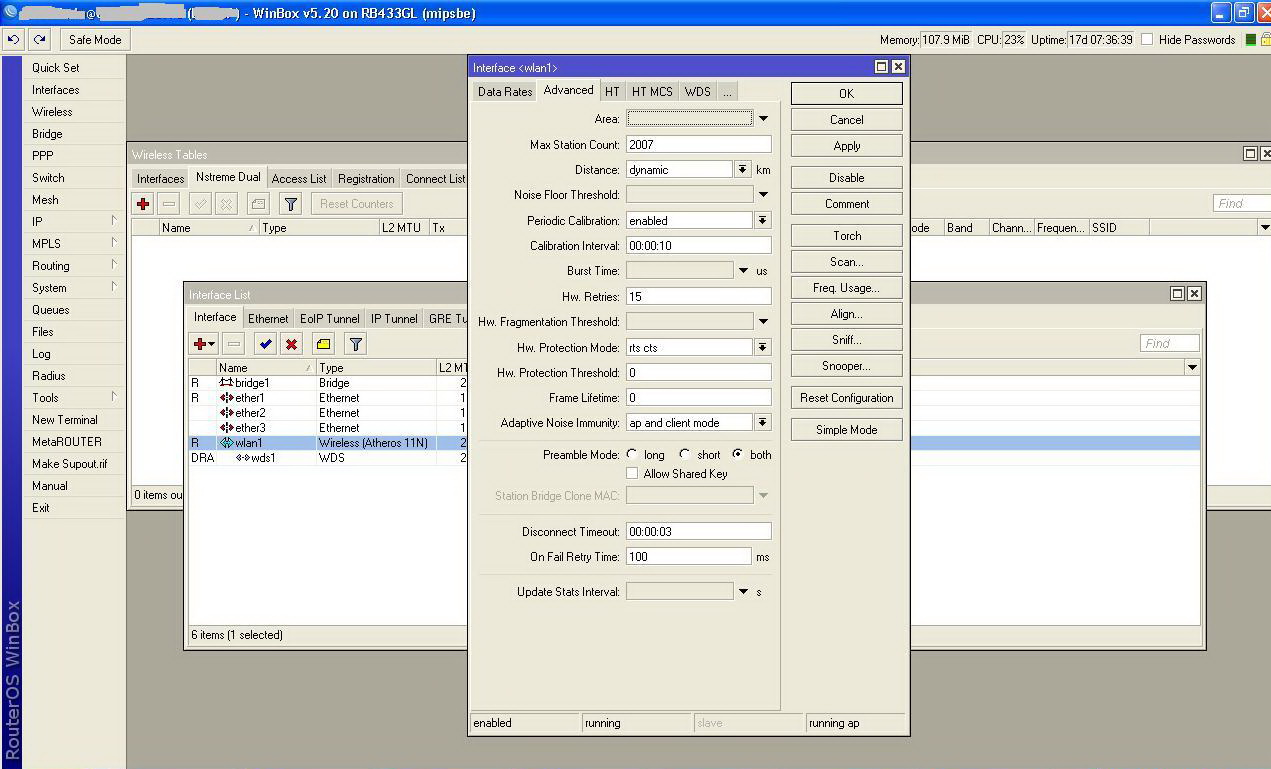This screenshot has width=1271, height=769.
Task: Click the redo arrow in top toolbar
Action: [39, 40]
